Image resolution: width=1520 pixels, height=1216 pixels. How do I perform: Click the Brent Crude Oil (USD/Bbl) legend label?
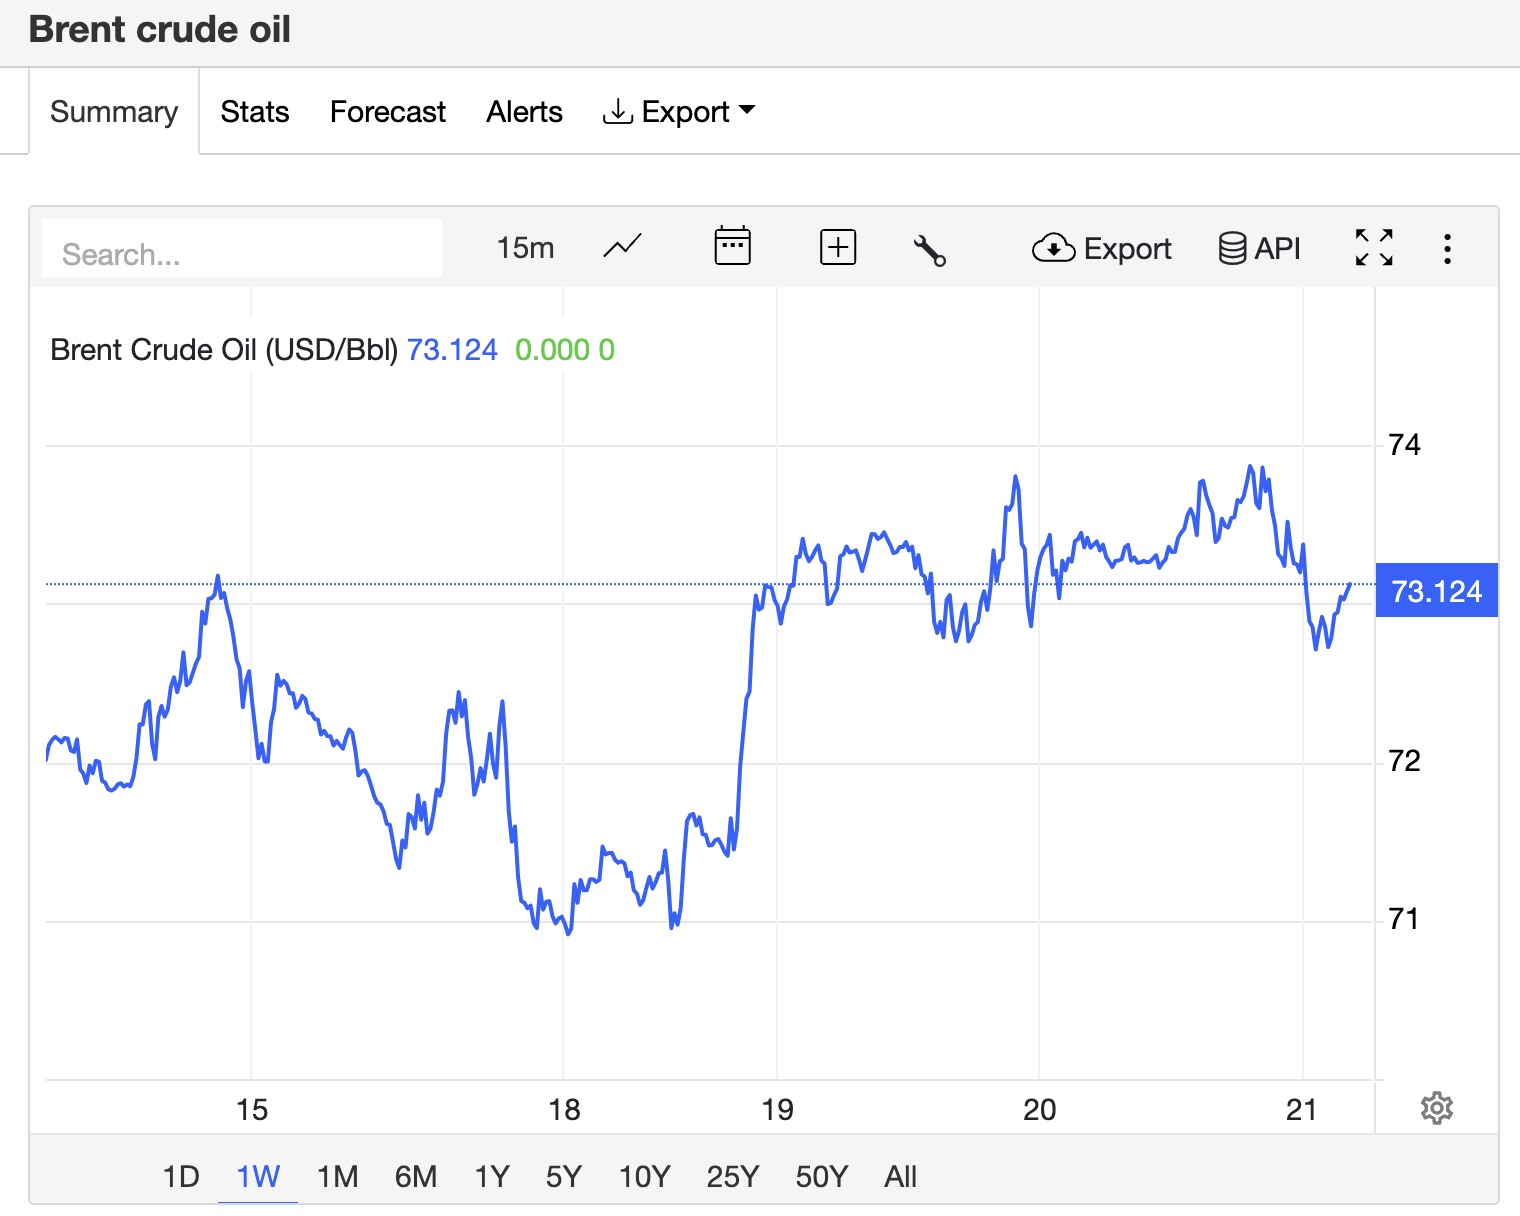pyautogui.click(x=224, y=350)
